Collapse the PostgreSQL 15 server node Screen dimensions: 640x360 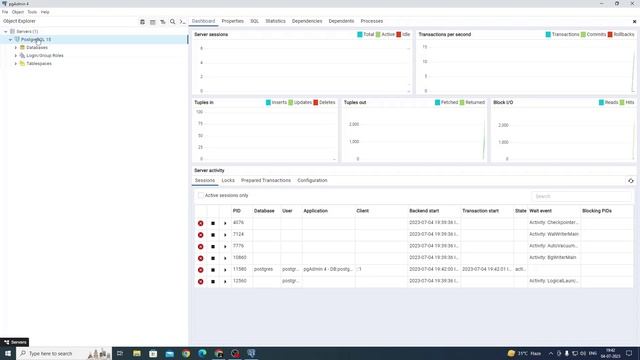pos(11,40)
